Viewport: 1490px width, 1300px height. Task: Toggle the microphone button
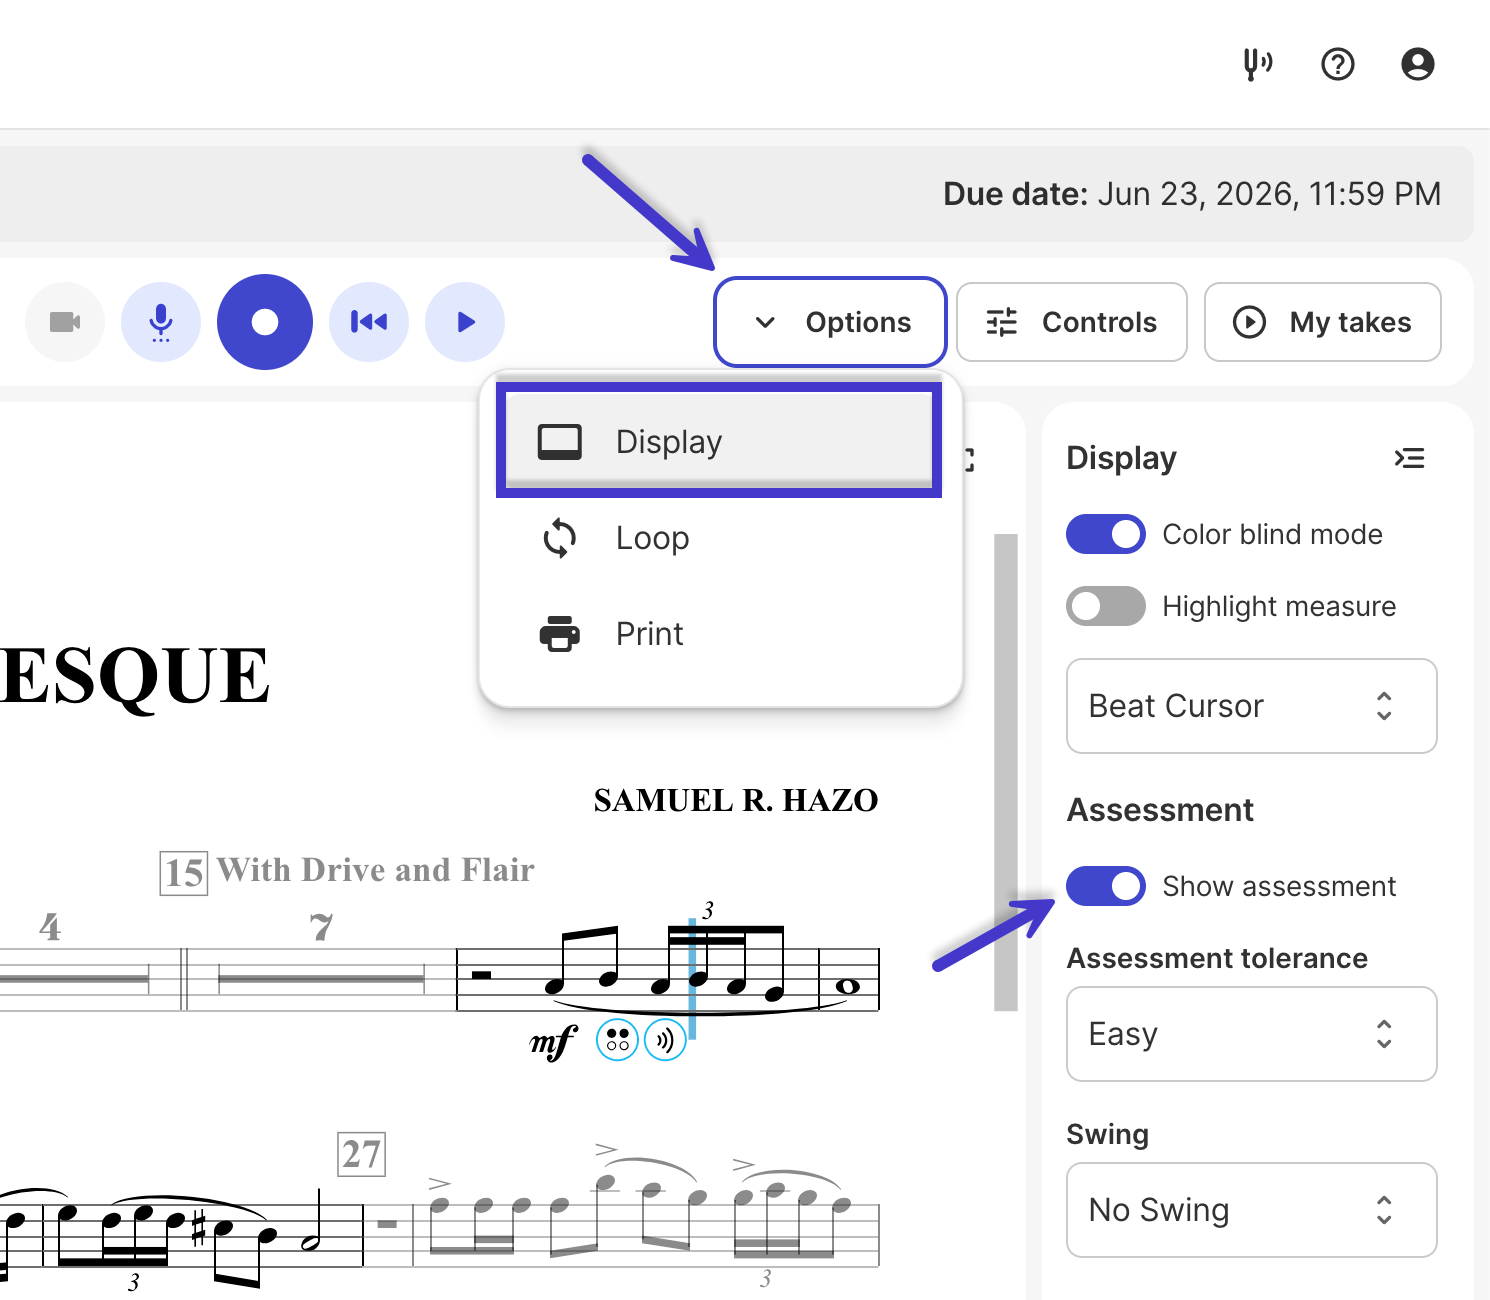click(x=161, y=322)
